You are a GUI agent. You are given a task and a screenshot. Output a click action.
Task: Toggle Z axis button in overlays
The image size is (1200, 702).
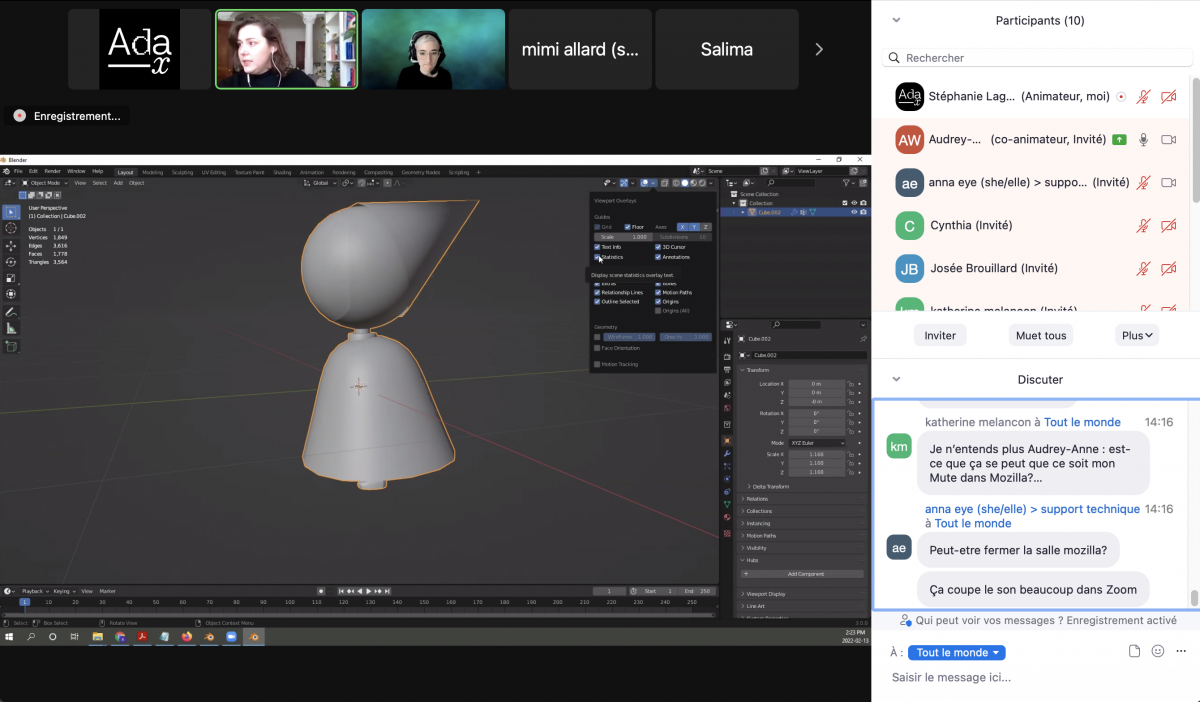coord(706,227)
